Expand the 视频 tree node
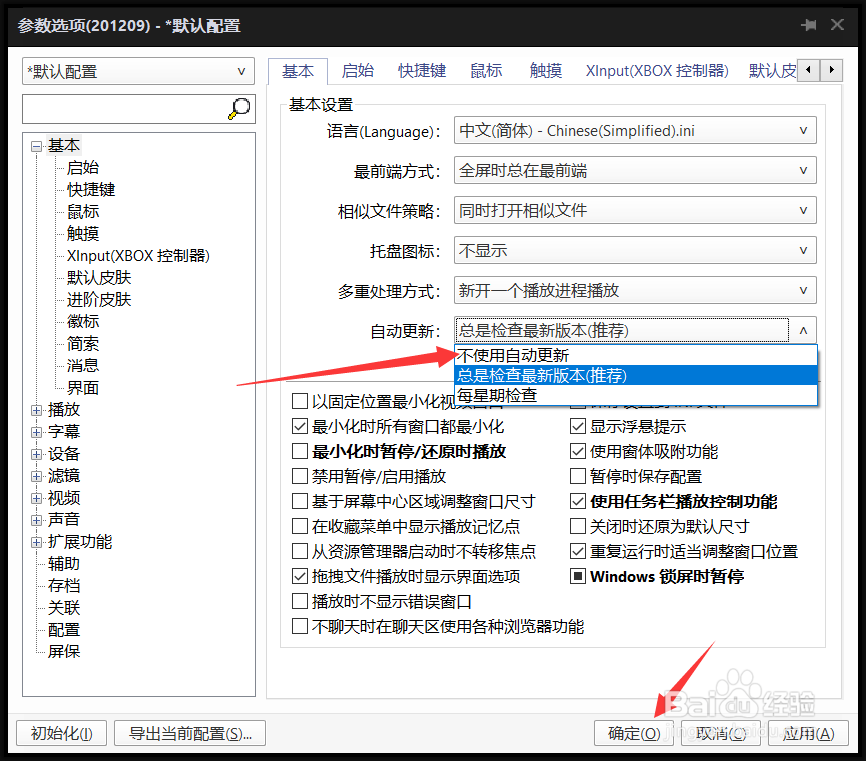The height and width of the screenshot is (761, 866). (x=35, y=497)
